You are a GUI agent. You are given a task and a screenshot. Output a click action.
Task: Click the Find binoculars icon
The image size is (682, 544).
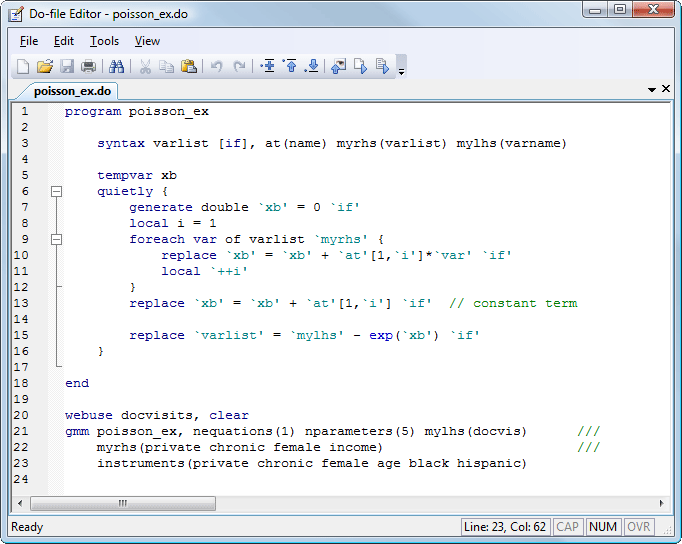pos(116,67)
